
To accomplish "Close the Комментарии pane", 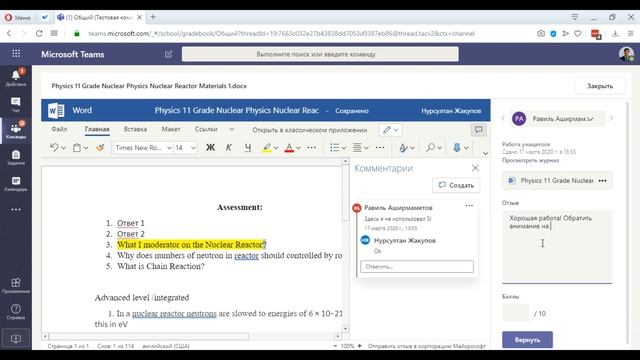I will tap(475, 168).
